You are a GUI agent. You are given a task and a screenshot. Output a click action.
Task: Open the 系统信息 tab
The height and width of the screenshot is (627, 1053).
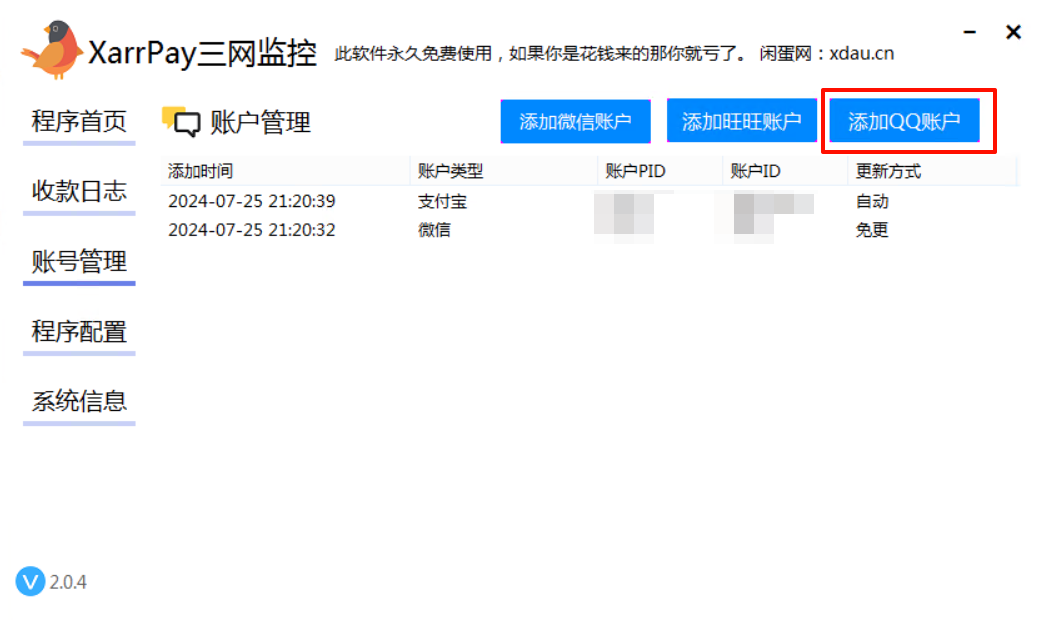click(x=79, y=402)
